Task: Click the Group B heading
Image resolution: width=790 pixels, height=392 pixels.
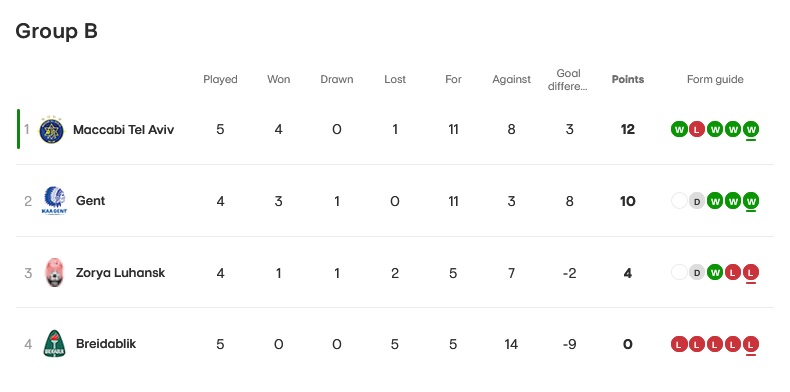Action: pyautogui.click(x=56, y=31)
